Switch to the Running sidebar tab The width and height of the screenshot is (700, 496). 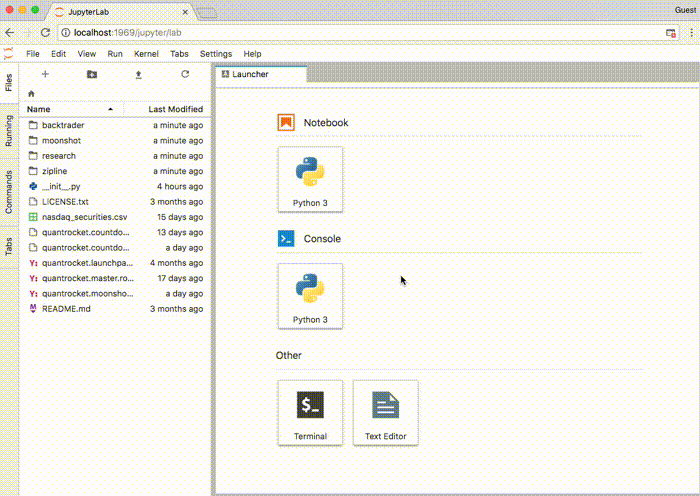coord(9,130)
